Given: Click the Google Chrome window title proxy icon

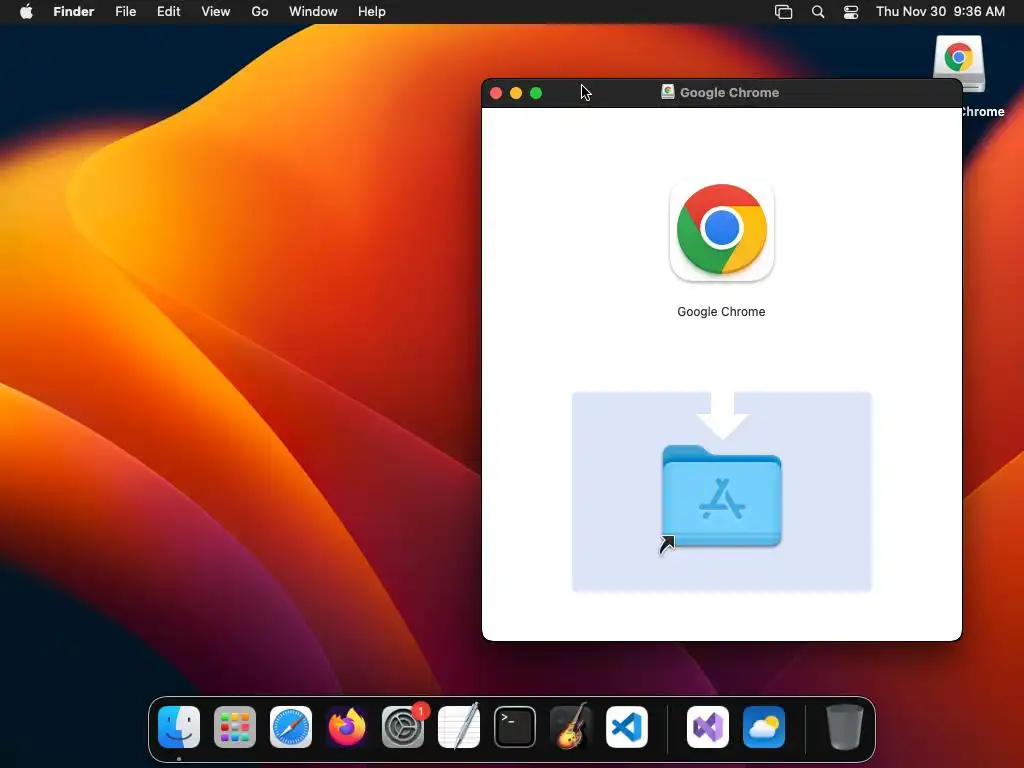Looking at the screenshot, I should pos(667,92).
